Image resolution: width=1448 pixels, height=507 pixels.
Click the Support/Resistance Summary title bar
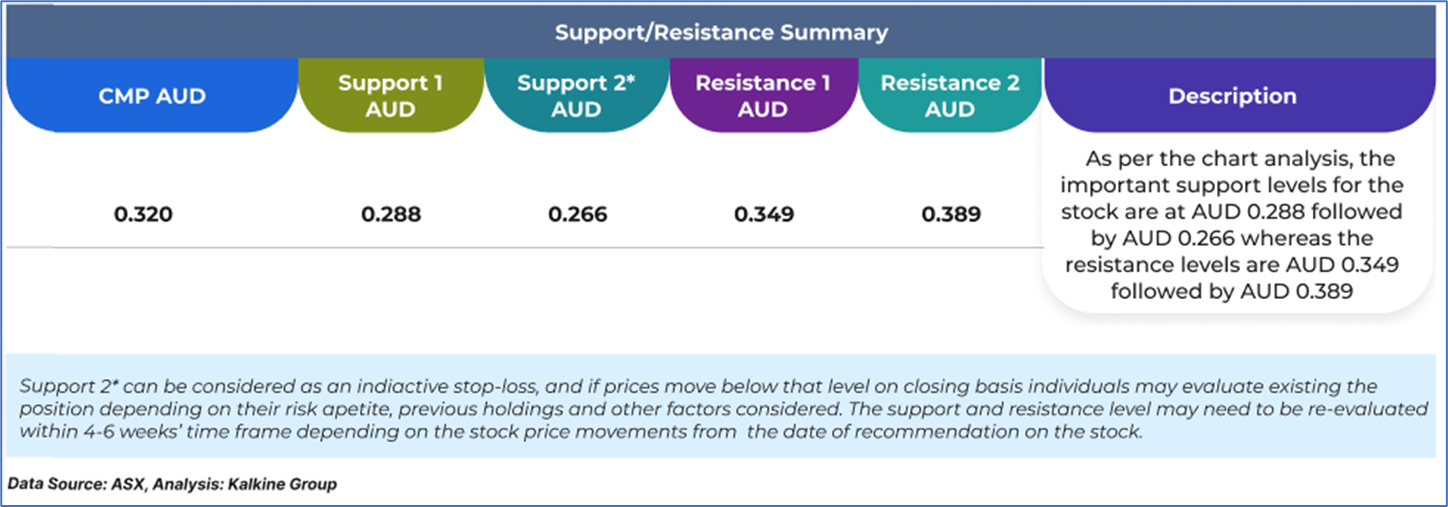[x=721, y=32]
